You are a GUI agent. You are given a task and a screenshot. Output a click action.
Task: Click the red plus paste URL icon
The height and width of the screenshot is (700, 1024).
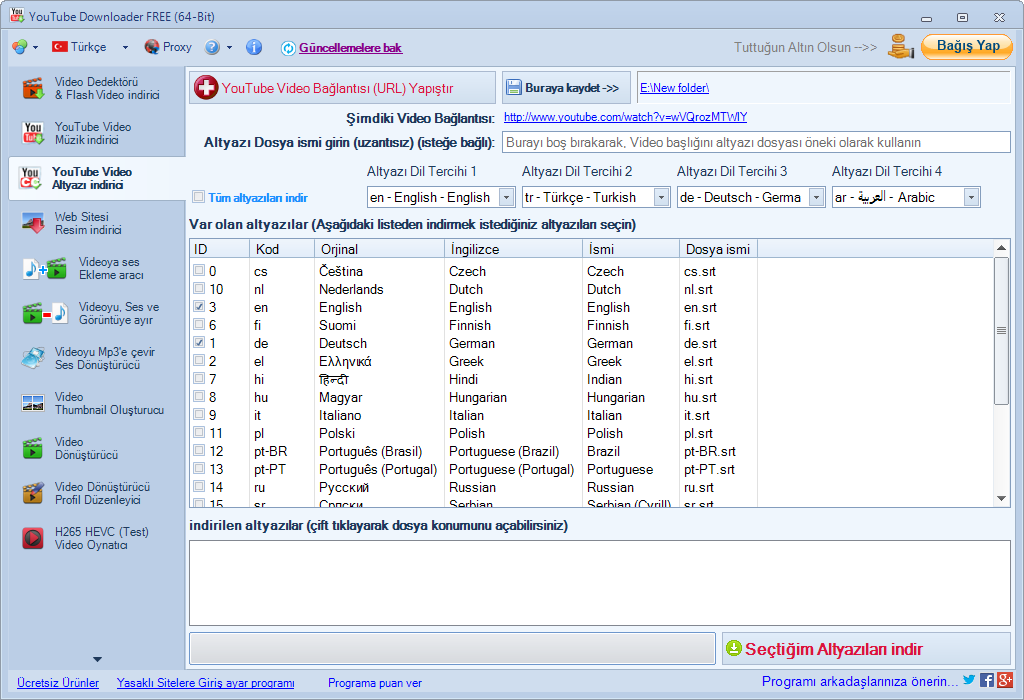click(x=206, y=88)
